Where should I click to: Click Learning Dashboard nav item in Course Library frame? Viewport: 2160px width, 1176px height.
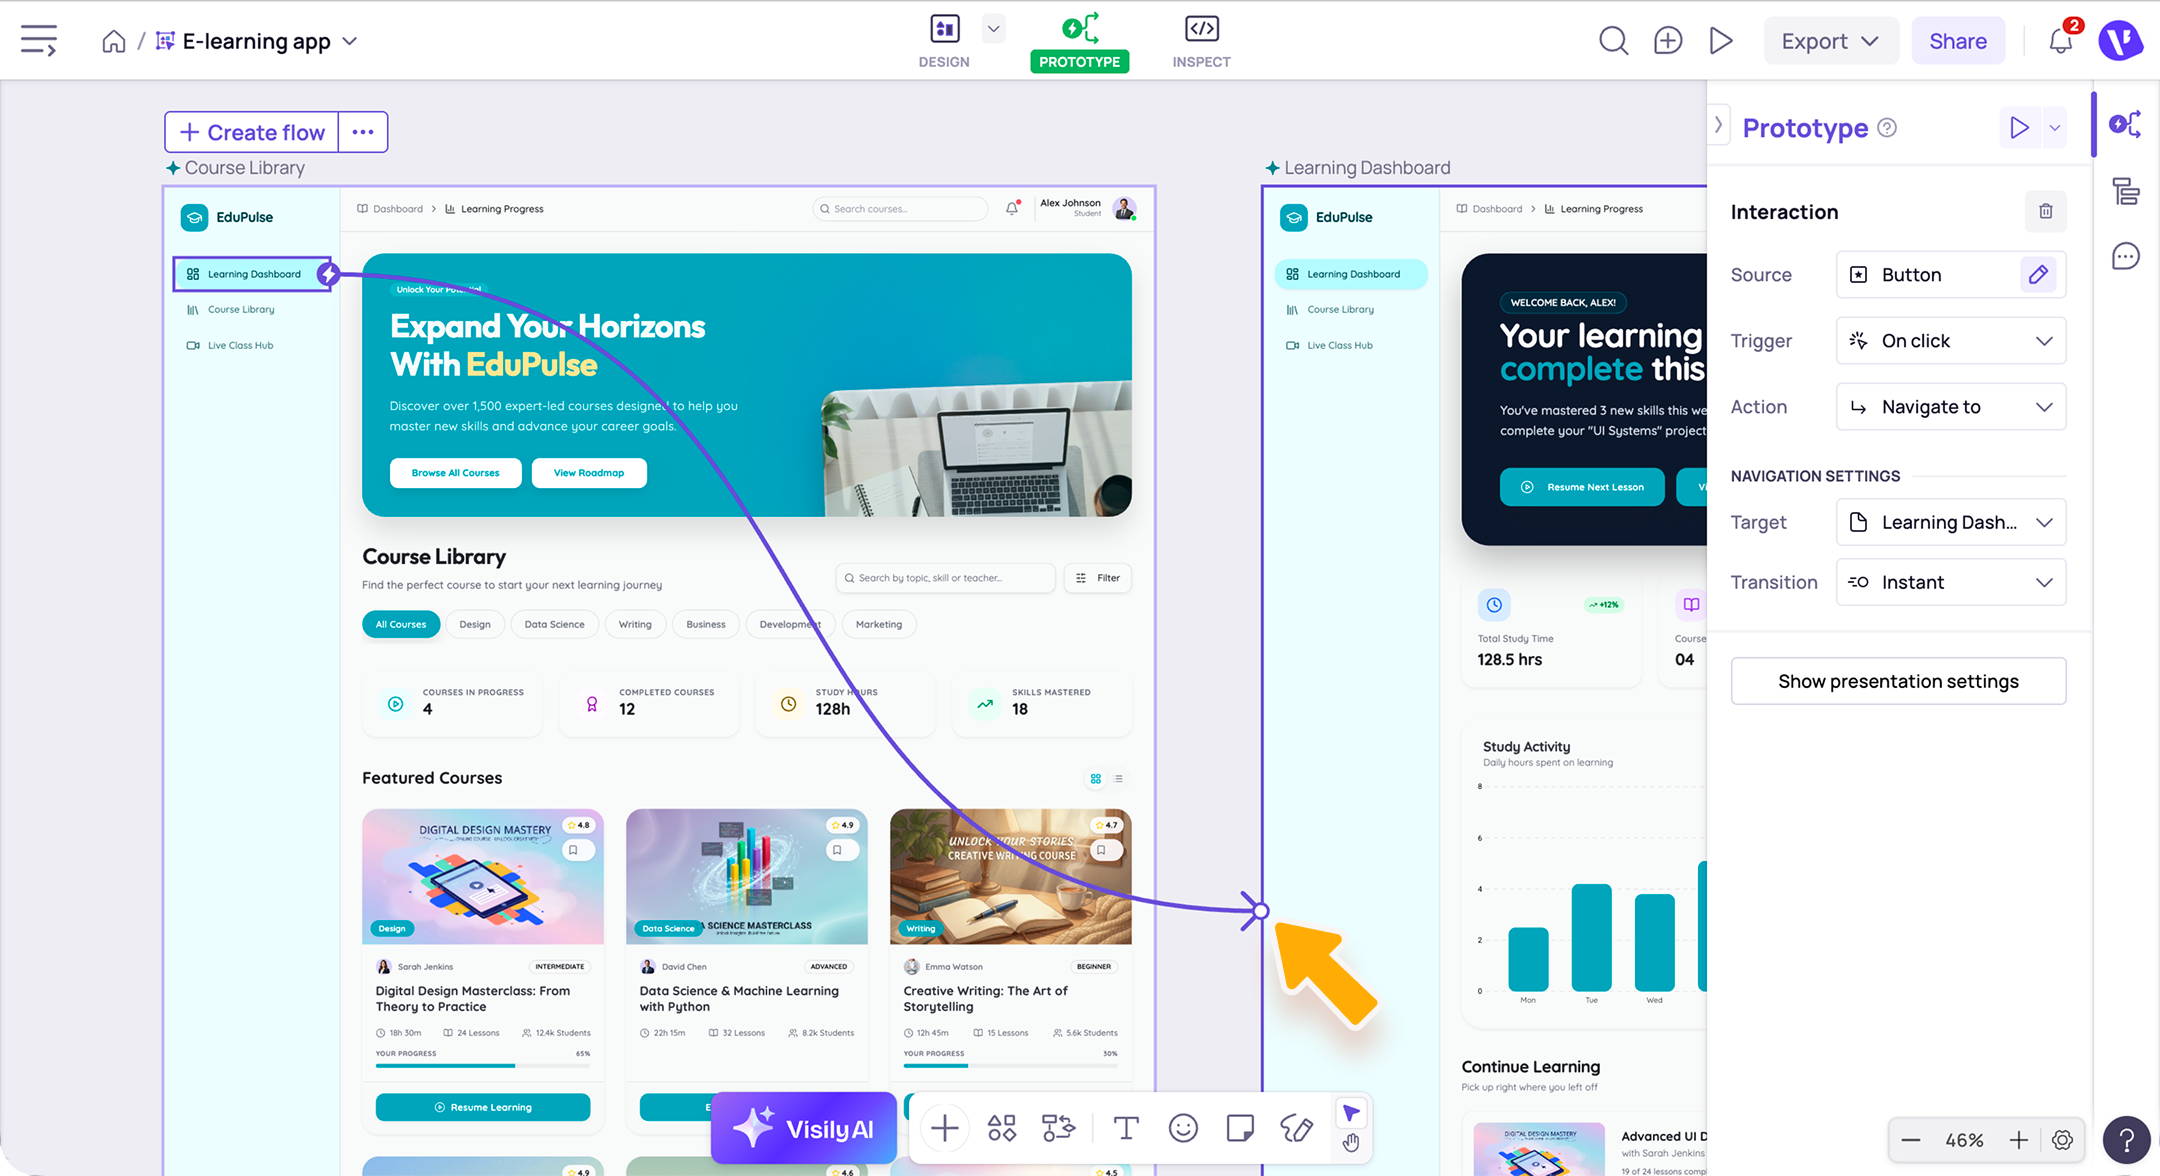click(x=252, y=274)
